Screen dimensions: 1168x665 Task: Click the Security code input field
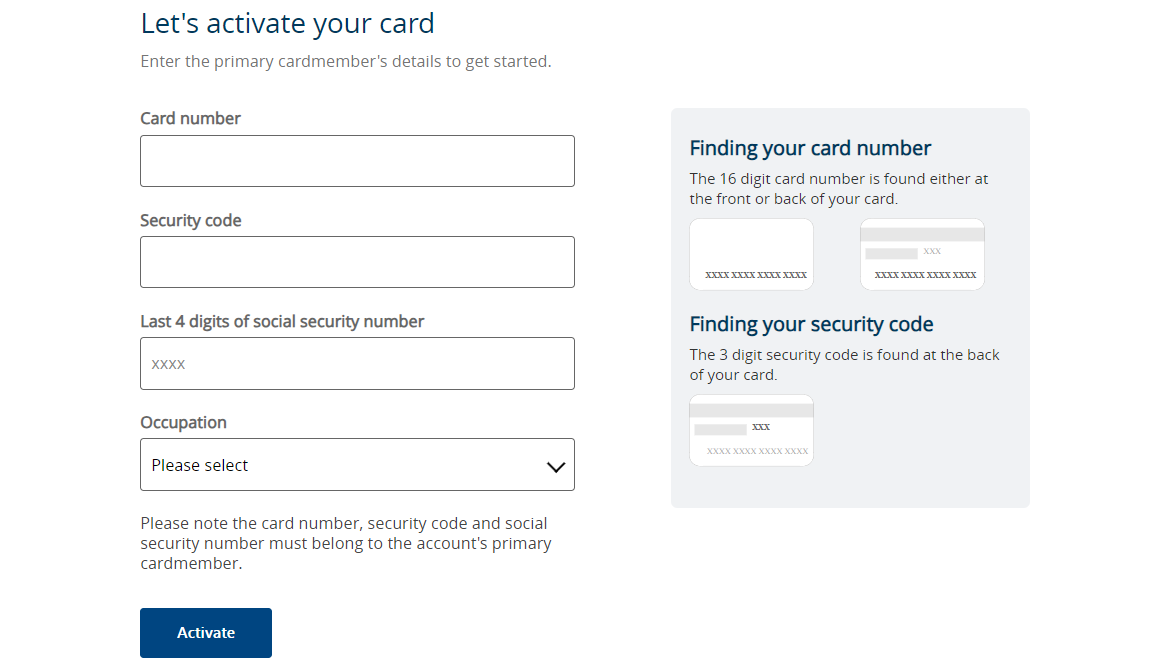tap(357, 262)
